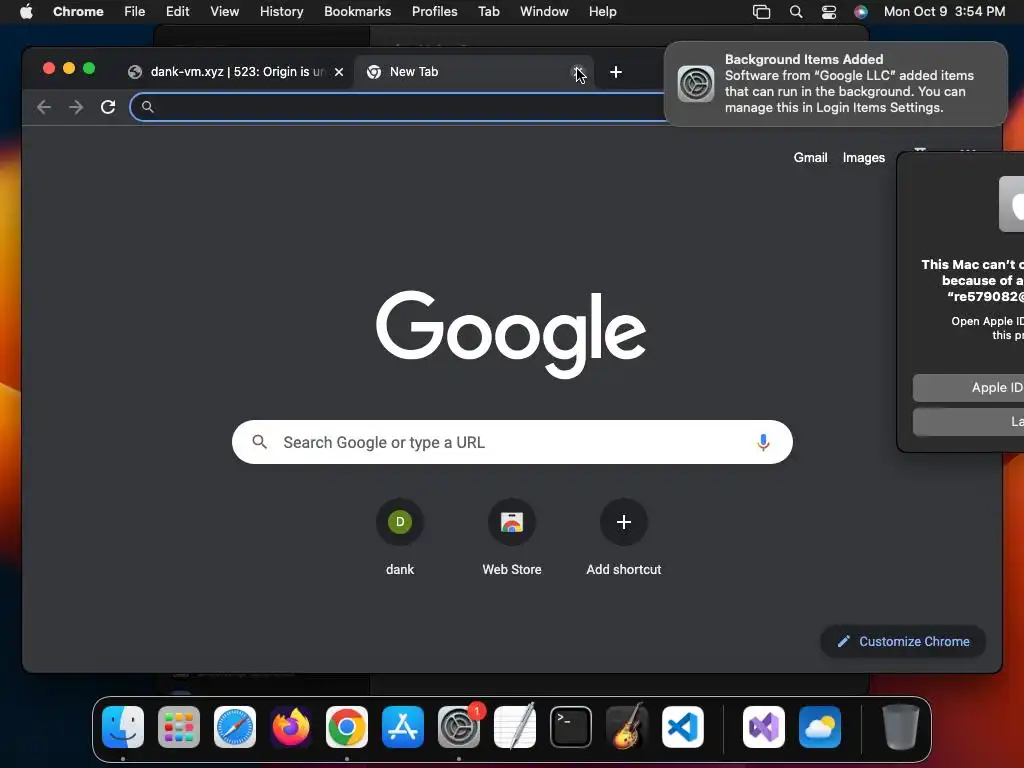Focus the Search Google or type a URL box
Viewport: 1024px width, 768px height.
point(512,442)
